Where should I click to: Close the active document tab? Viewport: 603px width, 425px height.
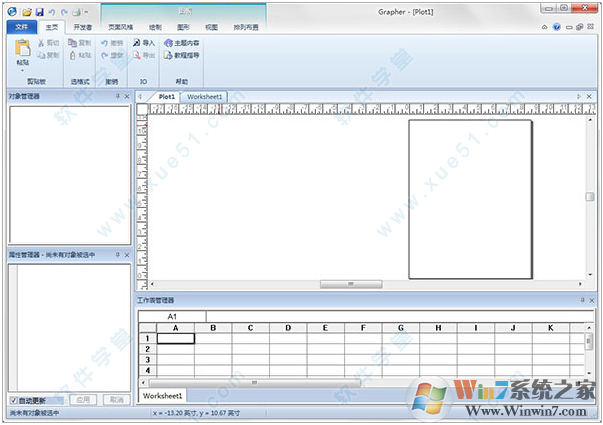[x=589, y=97]
